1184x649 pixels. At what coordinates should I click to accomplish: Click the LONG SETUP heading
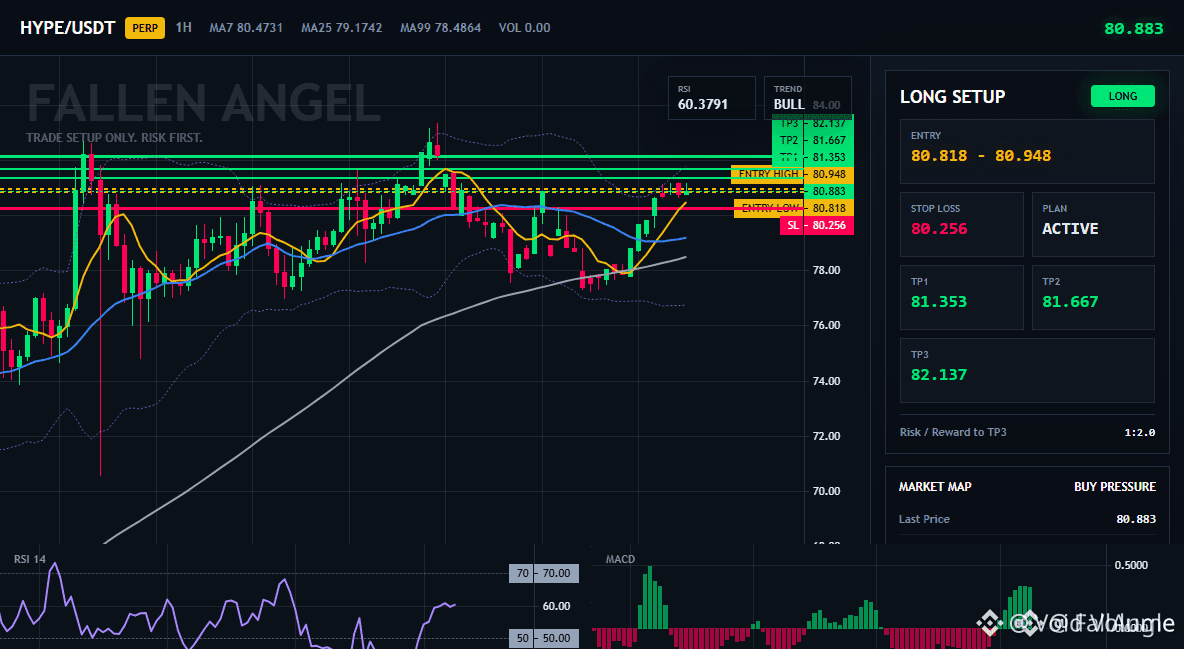coord(952,97)
